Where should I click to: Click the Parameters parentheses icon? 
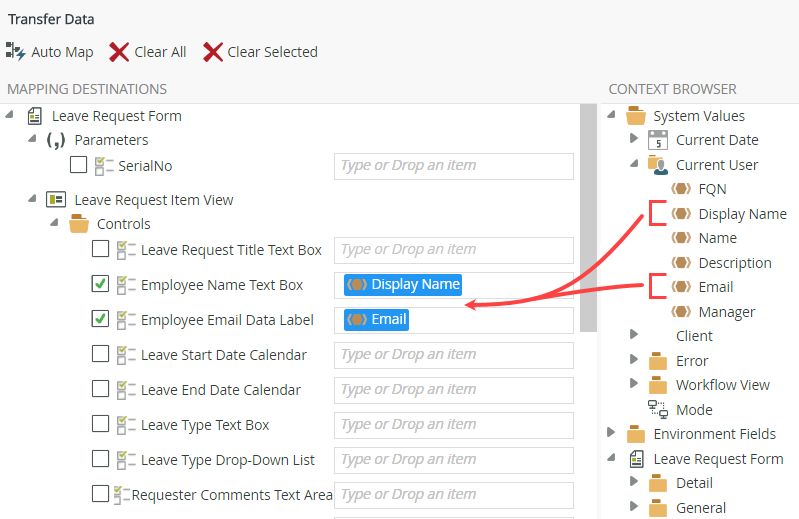56,140
